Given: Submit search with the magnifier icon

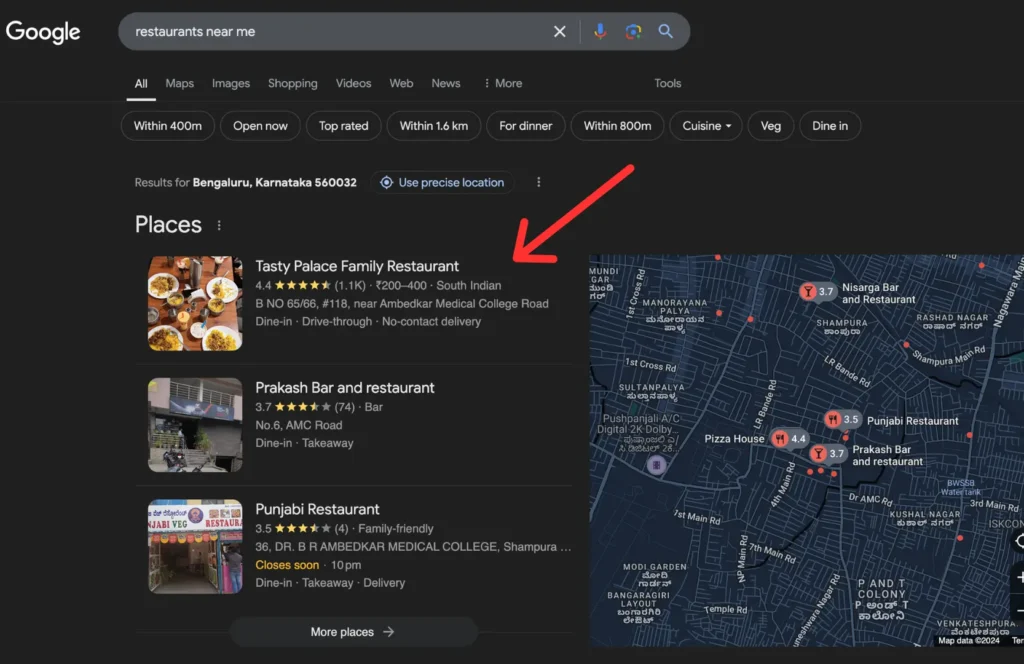Looking at the screenshot, I should coord(665,31).
